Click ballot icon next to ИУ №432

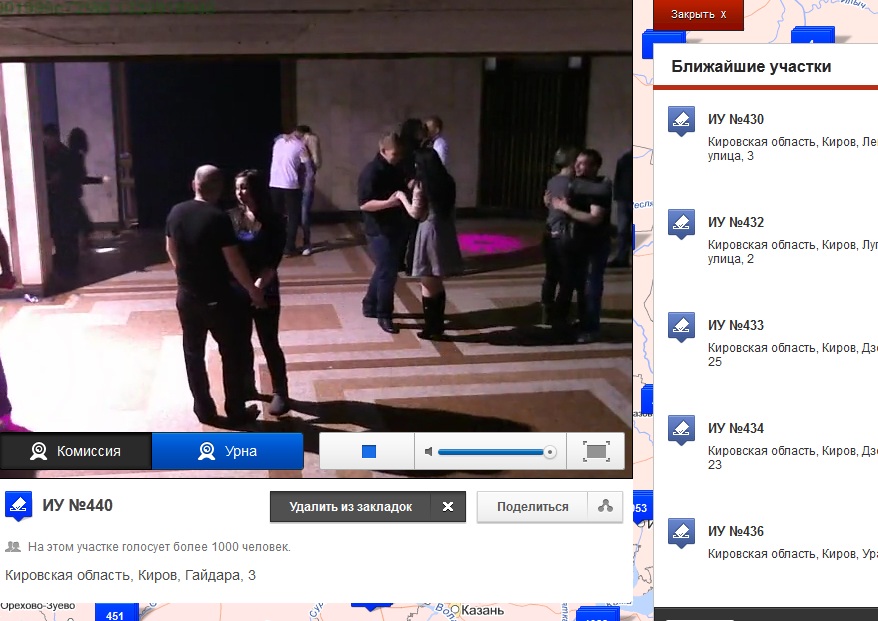[x=681, y=224]
